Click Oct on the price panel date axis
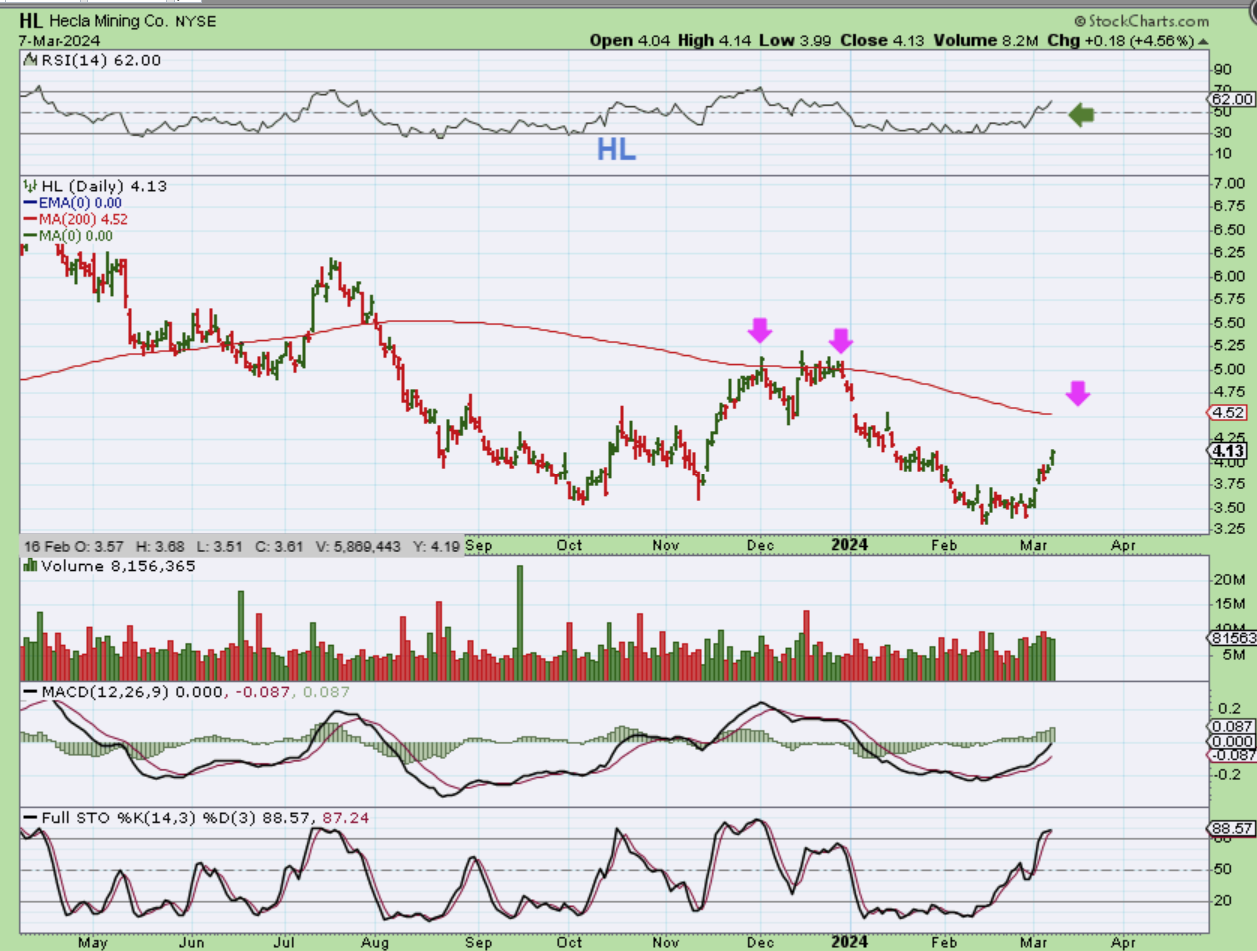1257x951 pixels. click(x=569, y=546)
